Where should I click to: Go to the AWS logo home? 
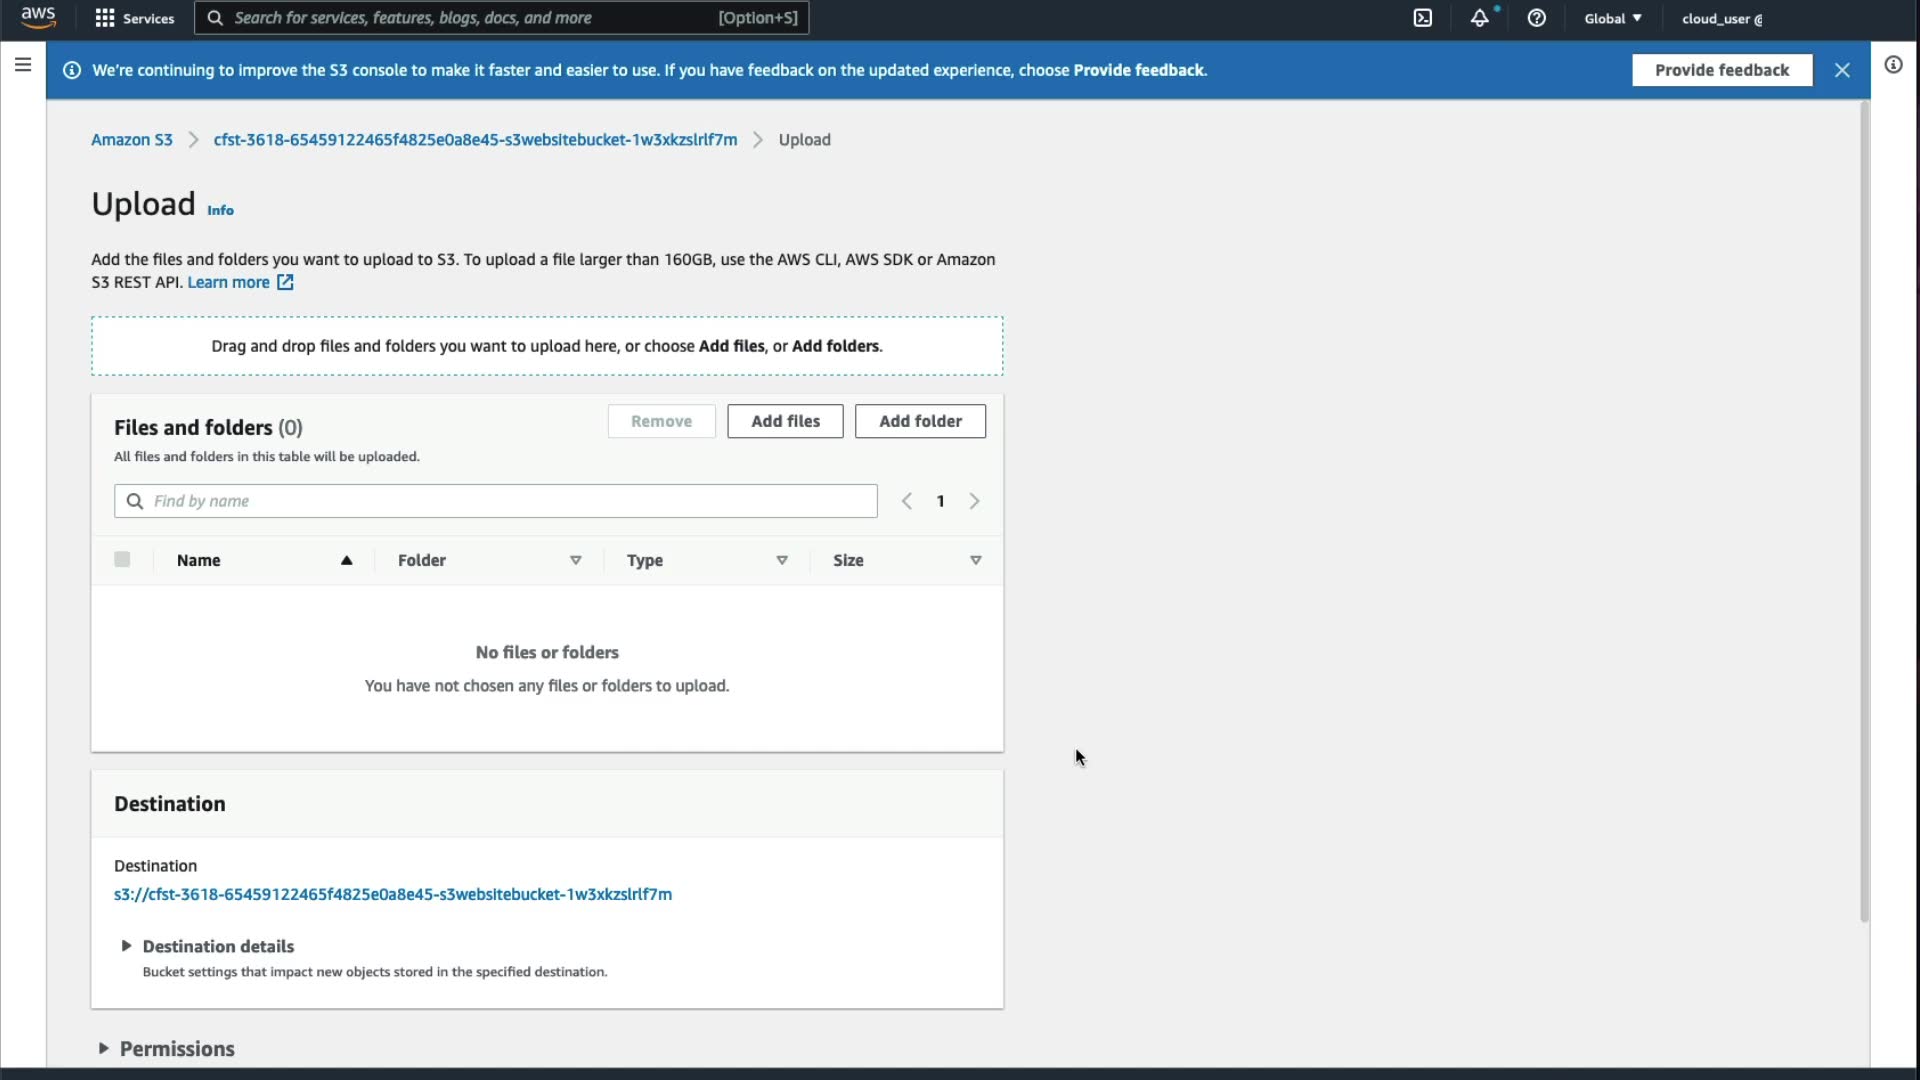pyautogui.click(x=38, y=17)
